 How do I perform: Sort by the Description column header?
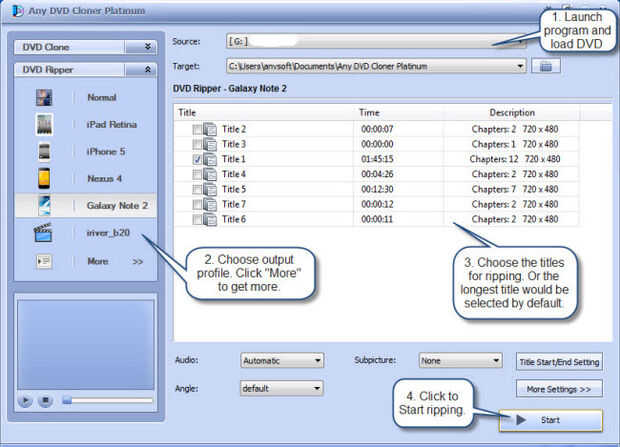(x=512, y=113)
